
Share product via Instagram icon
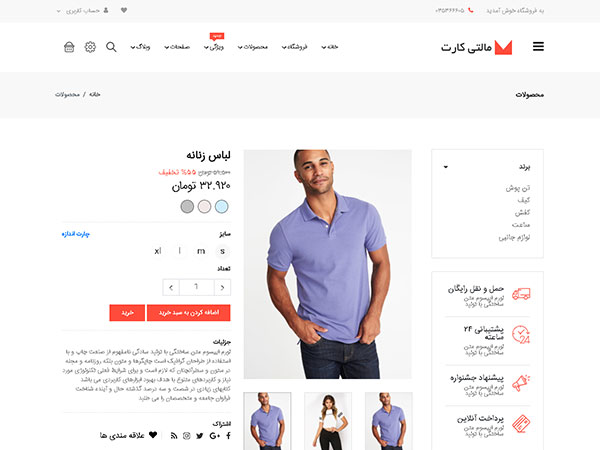[x=186, y=435]
